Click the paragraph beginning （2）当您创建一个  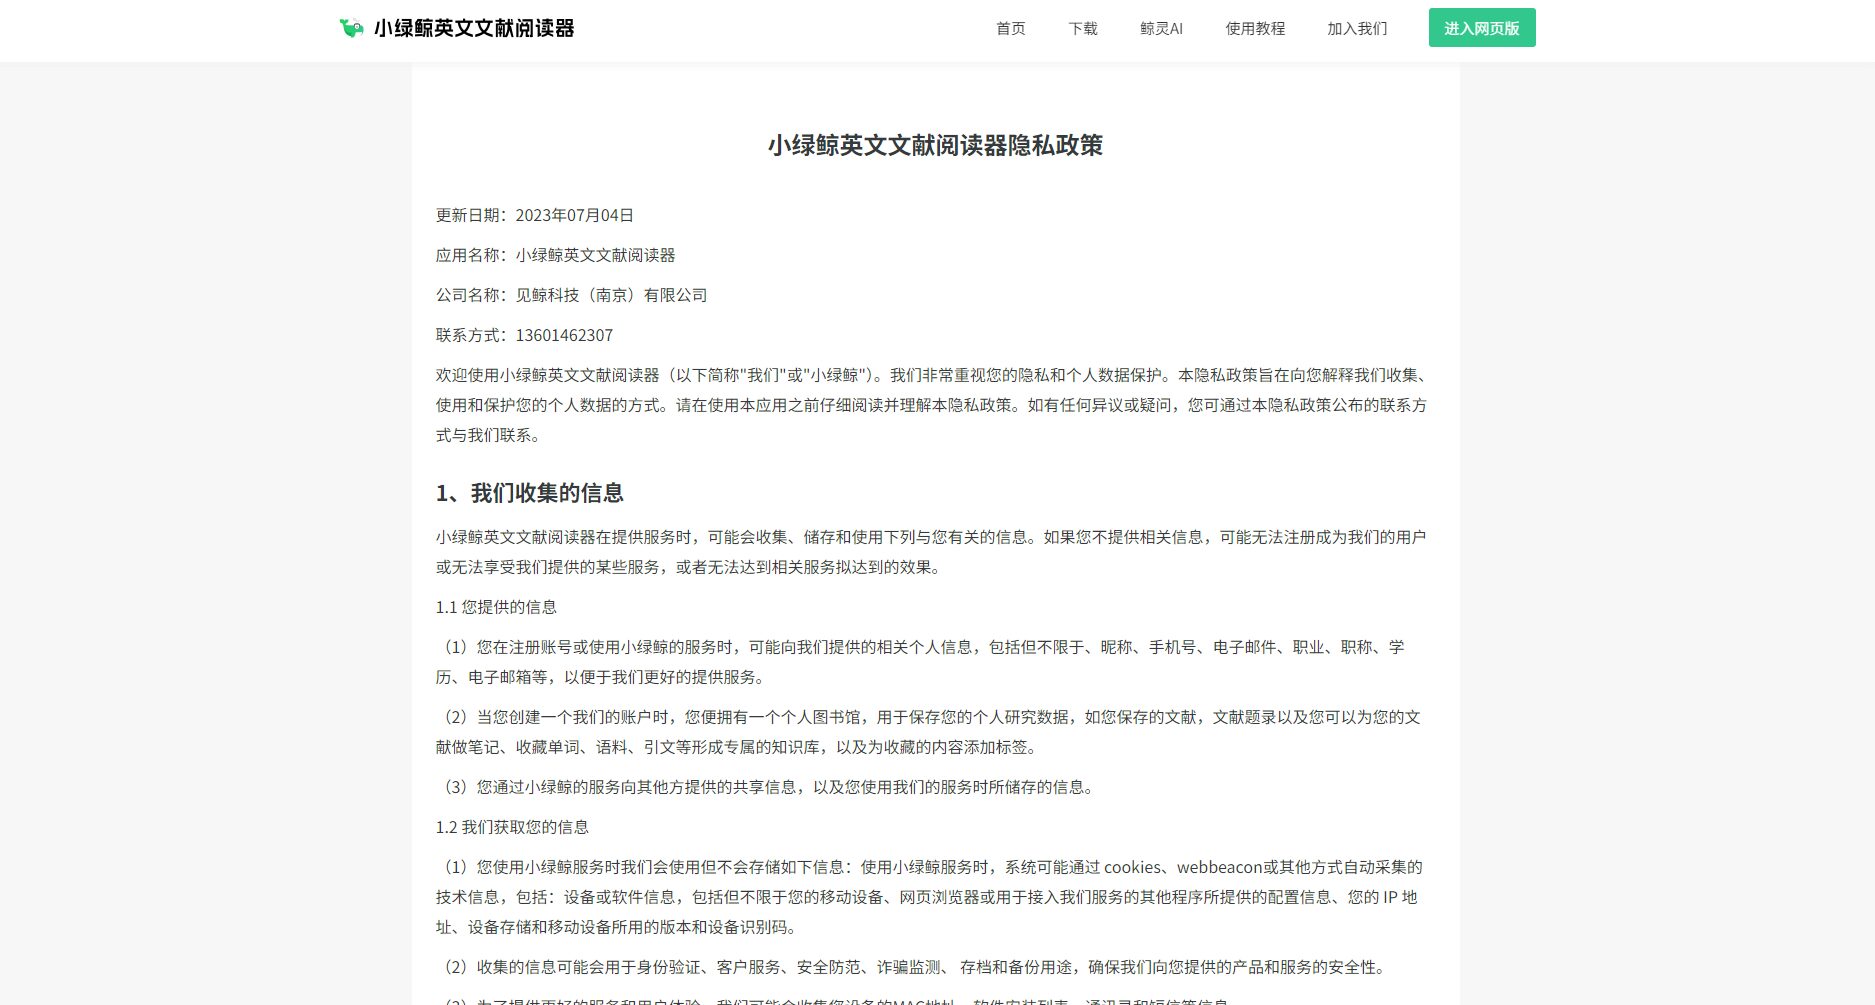pyautogui.click(x=928, y=732)
